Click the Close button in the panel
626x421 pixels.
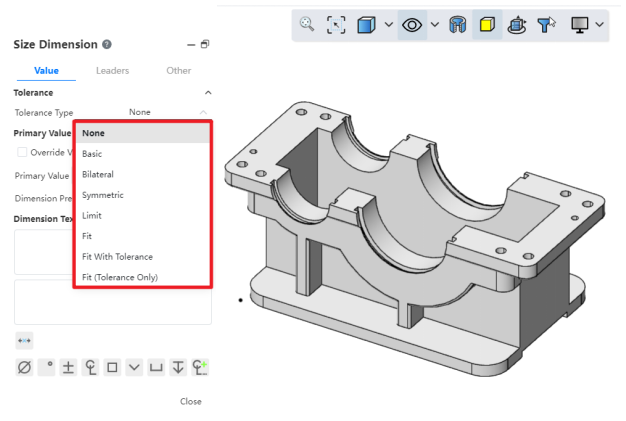click(x=190, y=401)
